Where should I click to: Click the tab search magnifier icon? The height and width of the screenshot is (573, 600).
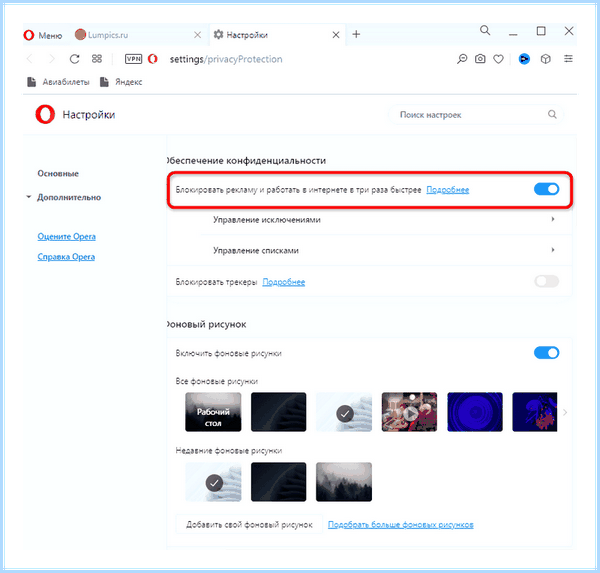point(485,30)
